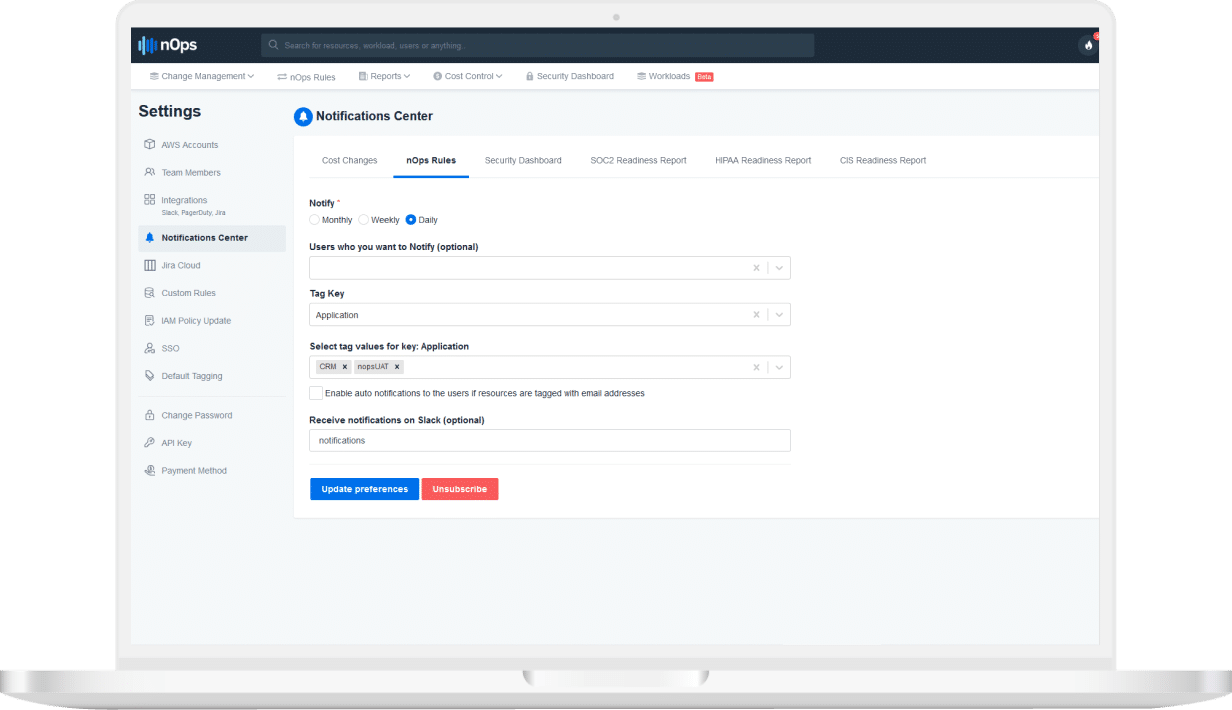1232x710 pixels.
Task: Click the IAM Policy Update icon
Action: [x=149, y=321]
